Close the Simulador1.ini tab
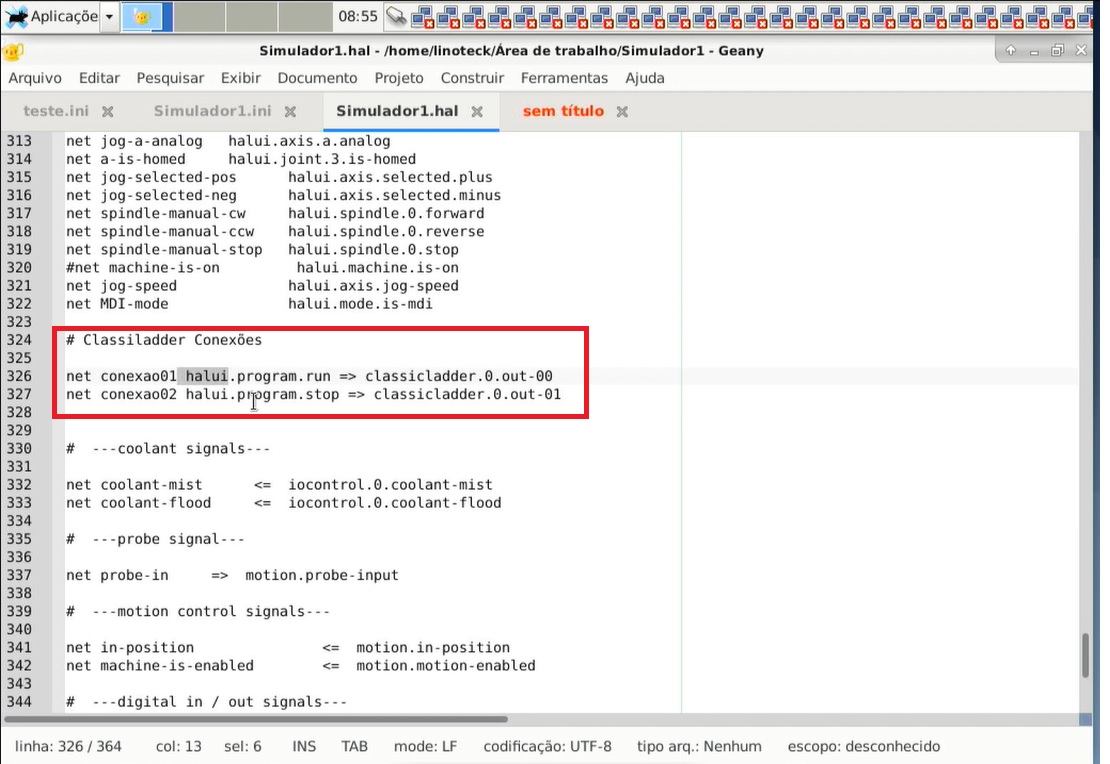1110x764 pixels. click(291, 112)
